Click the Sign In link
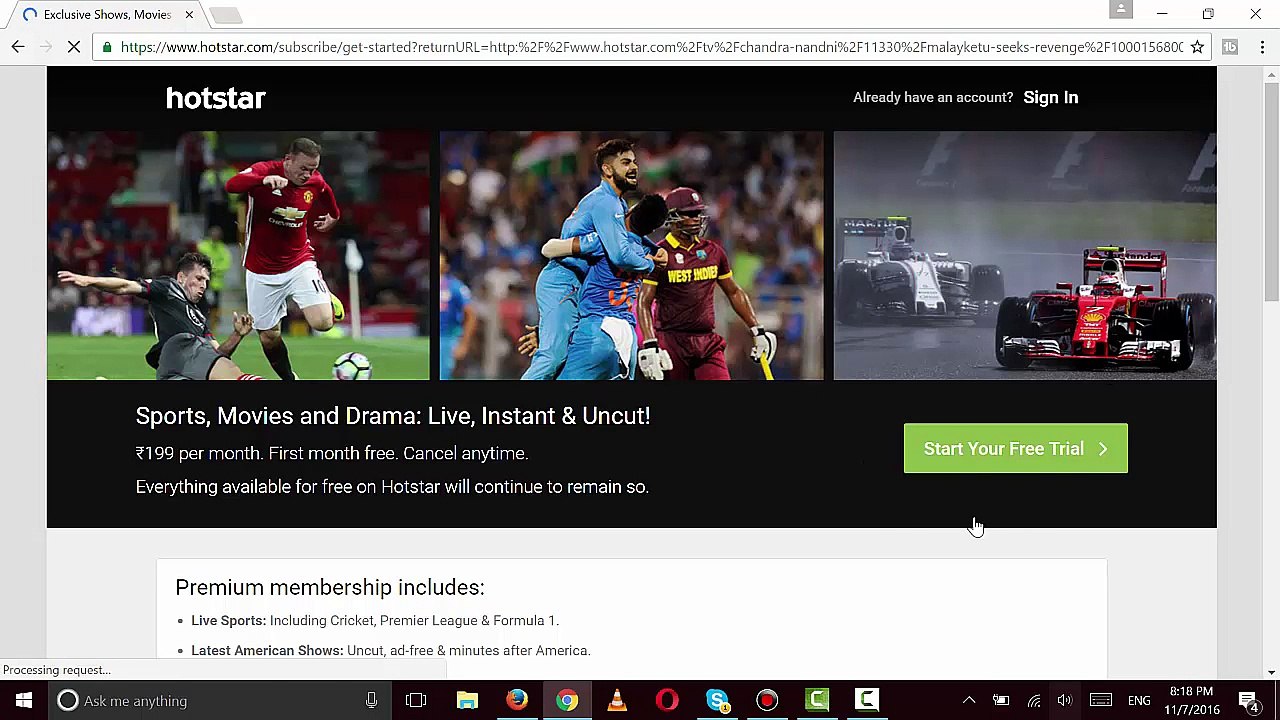This screenshot has height=720, width=1280. [1051, 97]
